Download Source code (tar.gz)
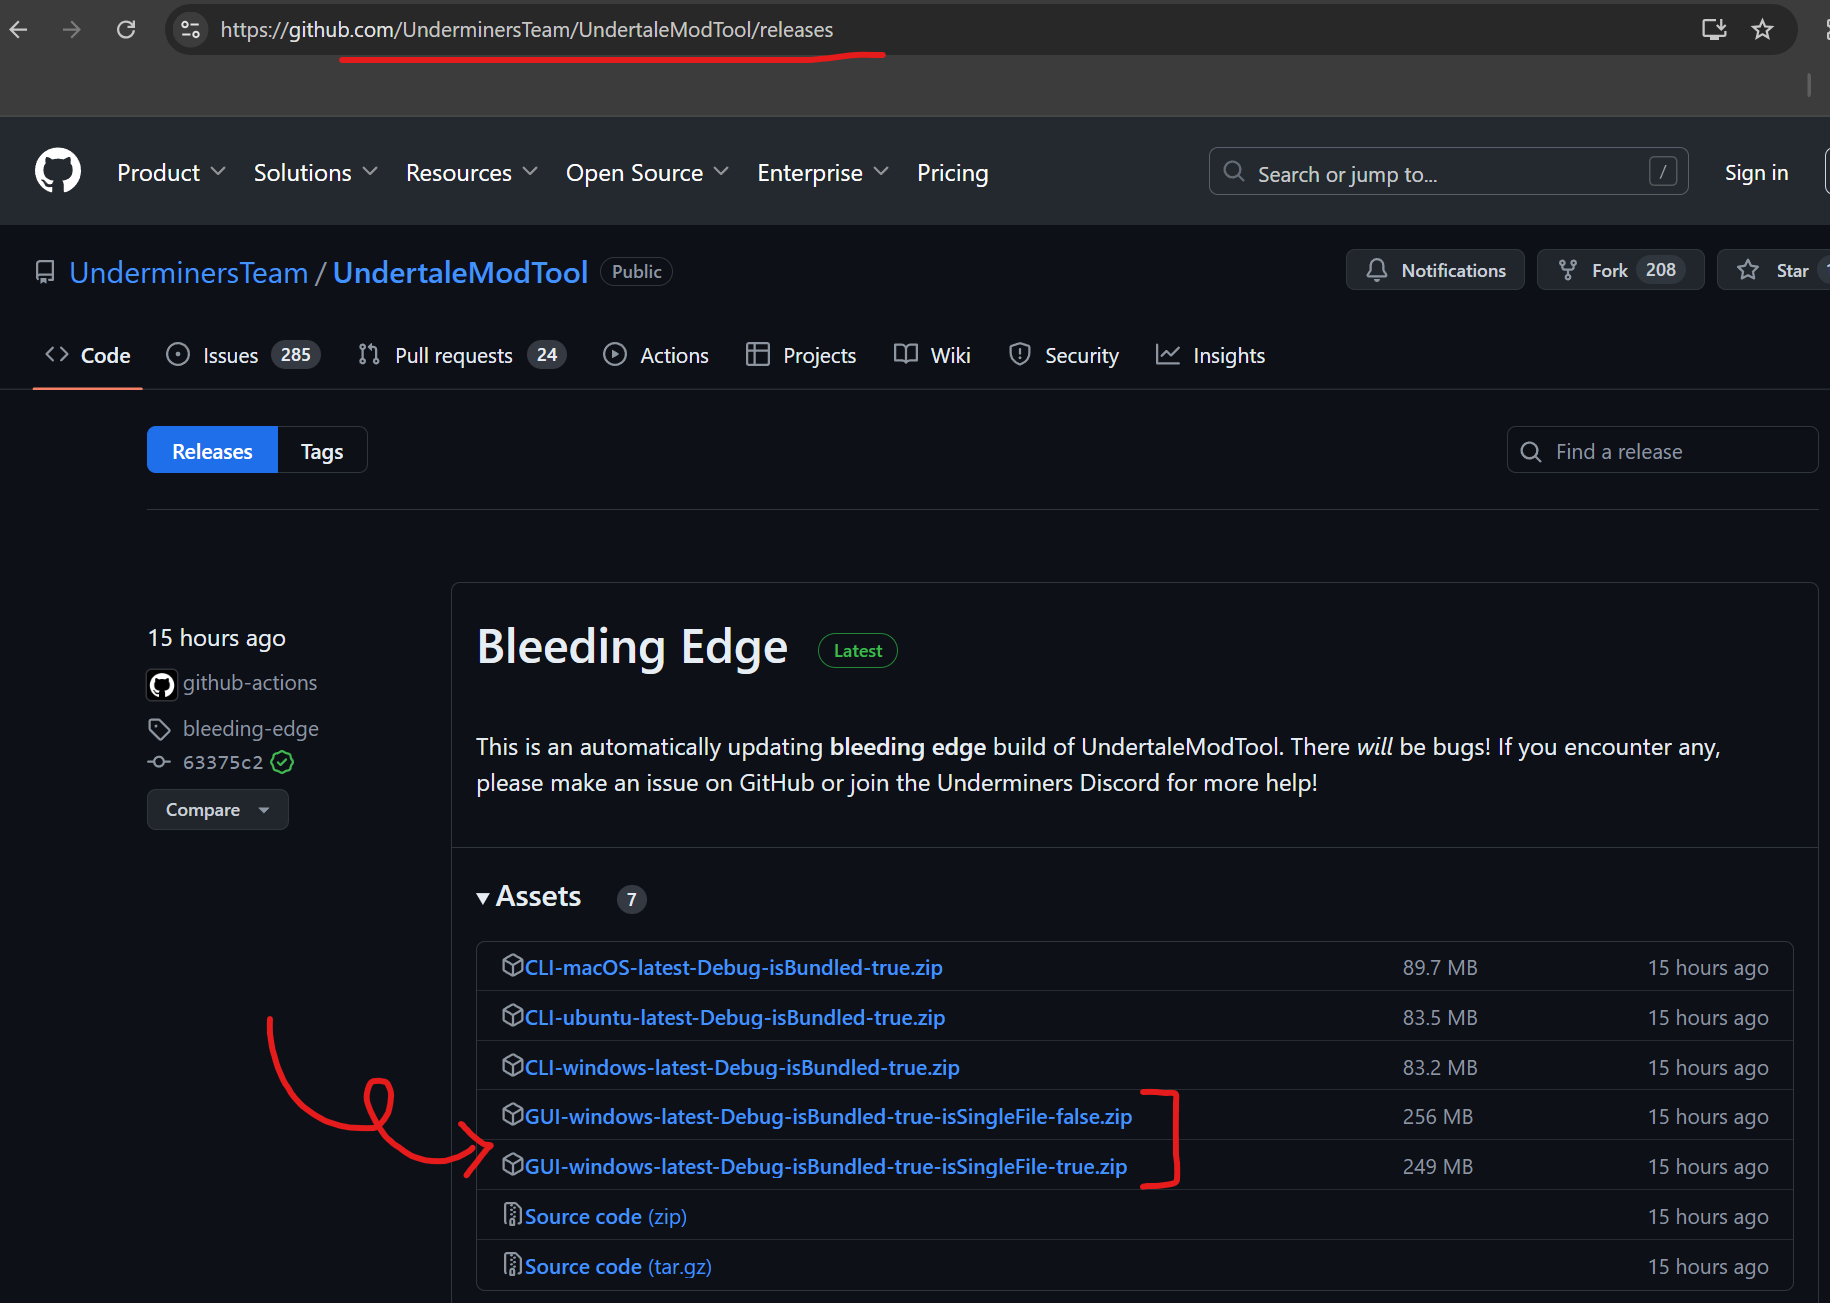 pyautogui.click(x=618, y=1267)
